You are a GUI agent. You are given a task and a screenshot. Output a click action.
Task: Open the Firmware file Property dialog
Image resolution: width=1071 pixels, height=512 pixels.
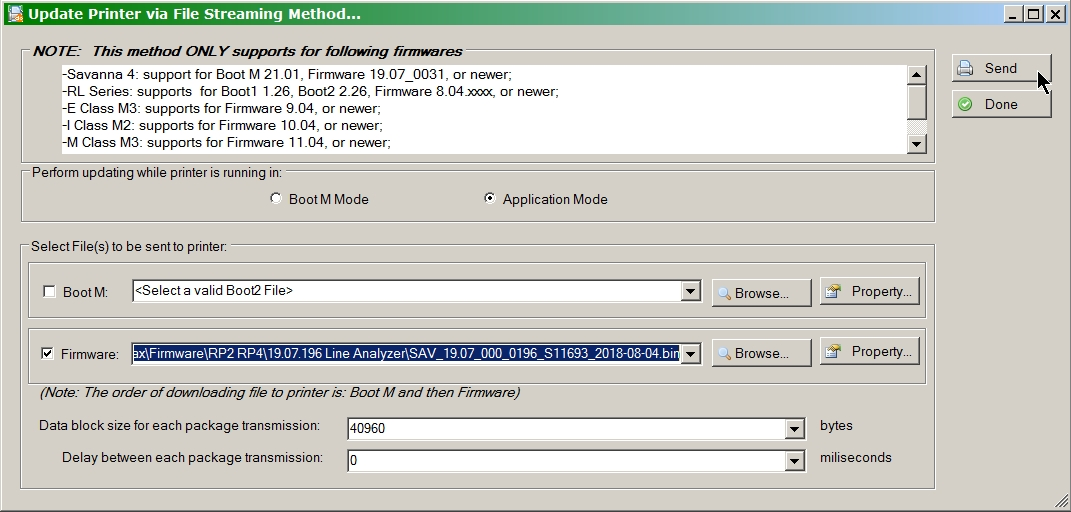tap(870, 351)
